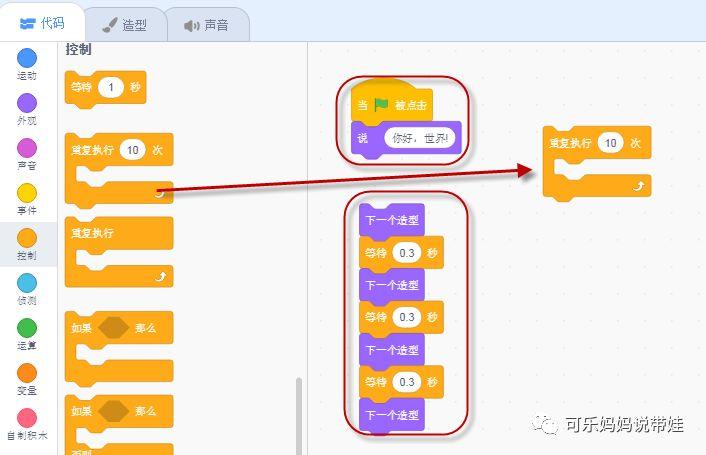Select the 控制 (Control) orange category circle
Image resolution: width=706 pixels, height=455 pixels.
click(x=27, y=238)
